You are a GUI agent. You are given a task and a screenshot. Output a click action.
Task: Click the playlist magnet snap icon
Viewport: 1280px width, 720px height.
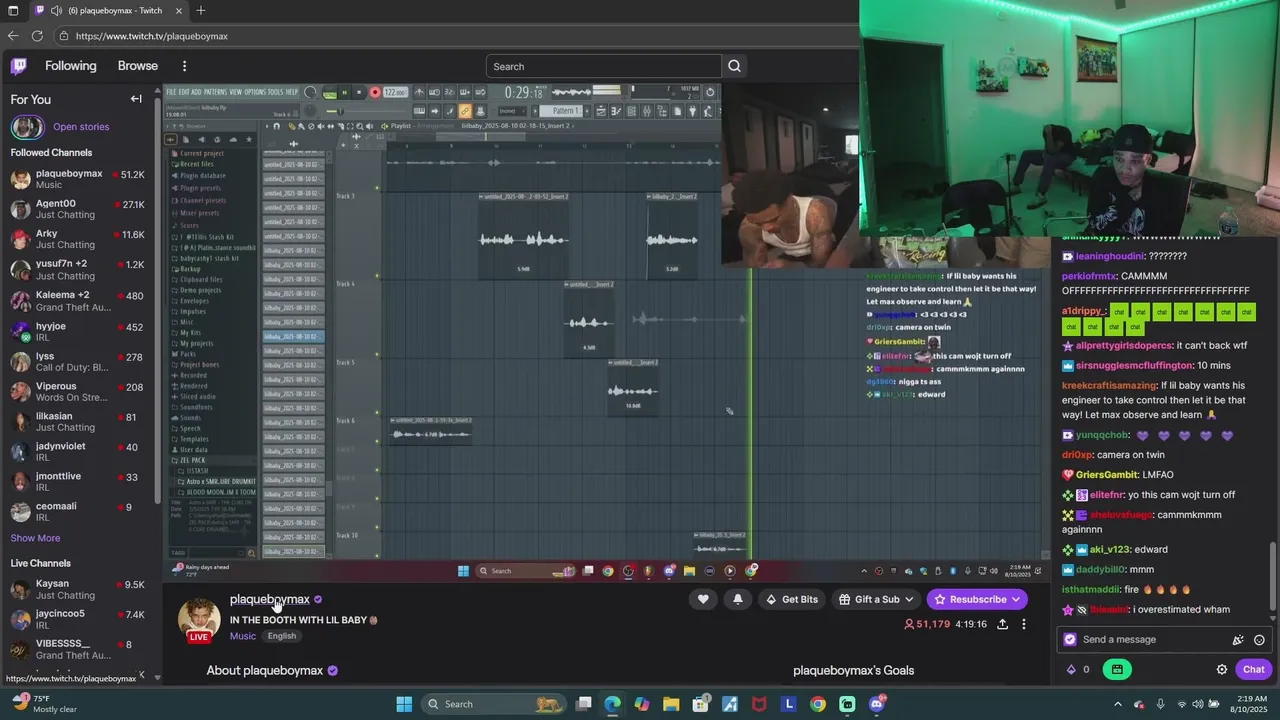tap(277, 126)
